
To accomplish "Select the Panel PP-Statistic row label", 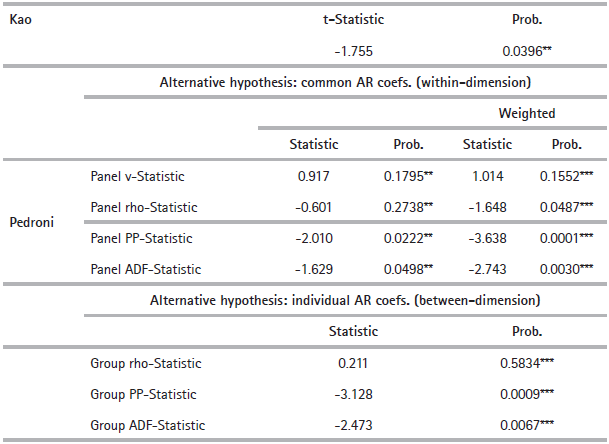I will coord(142,239).
